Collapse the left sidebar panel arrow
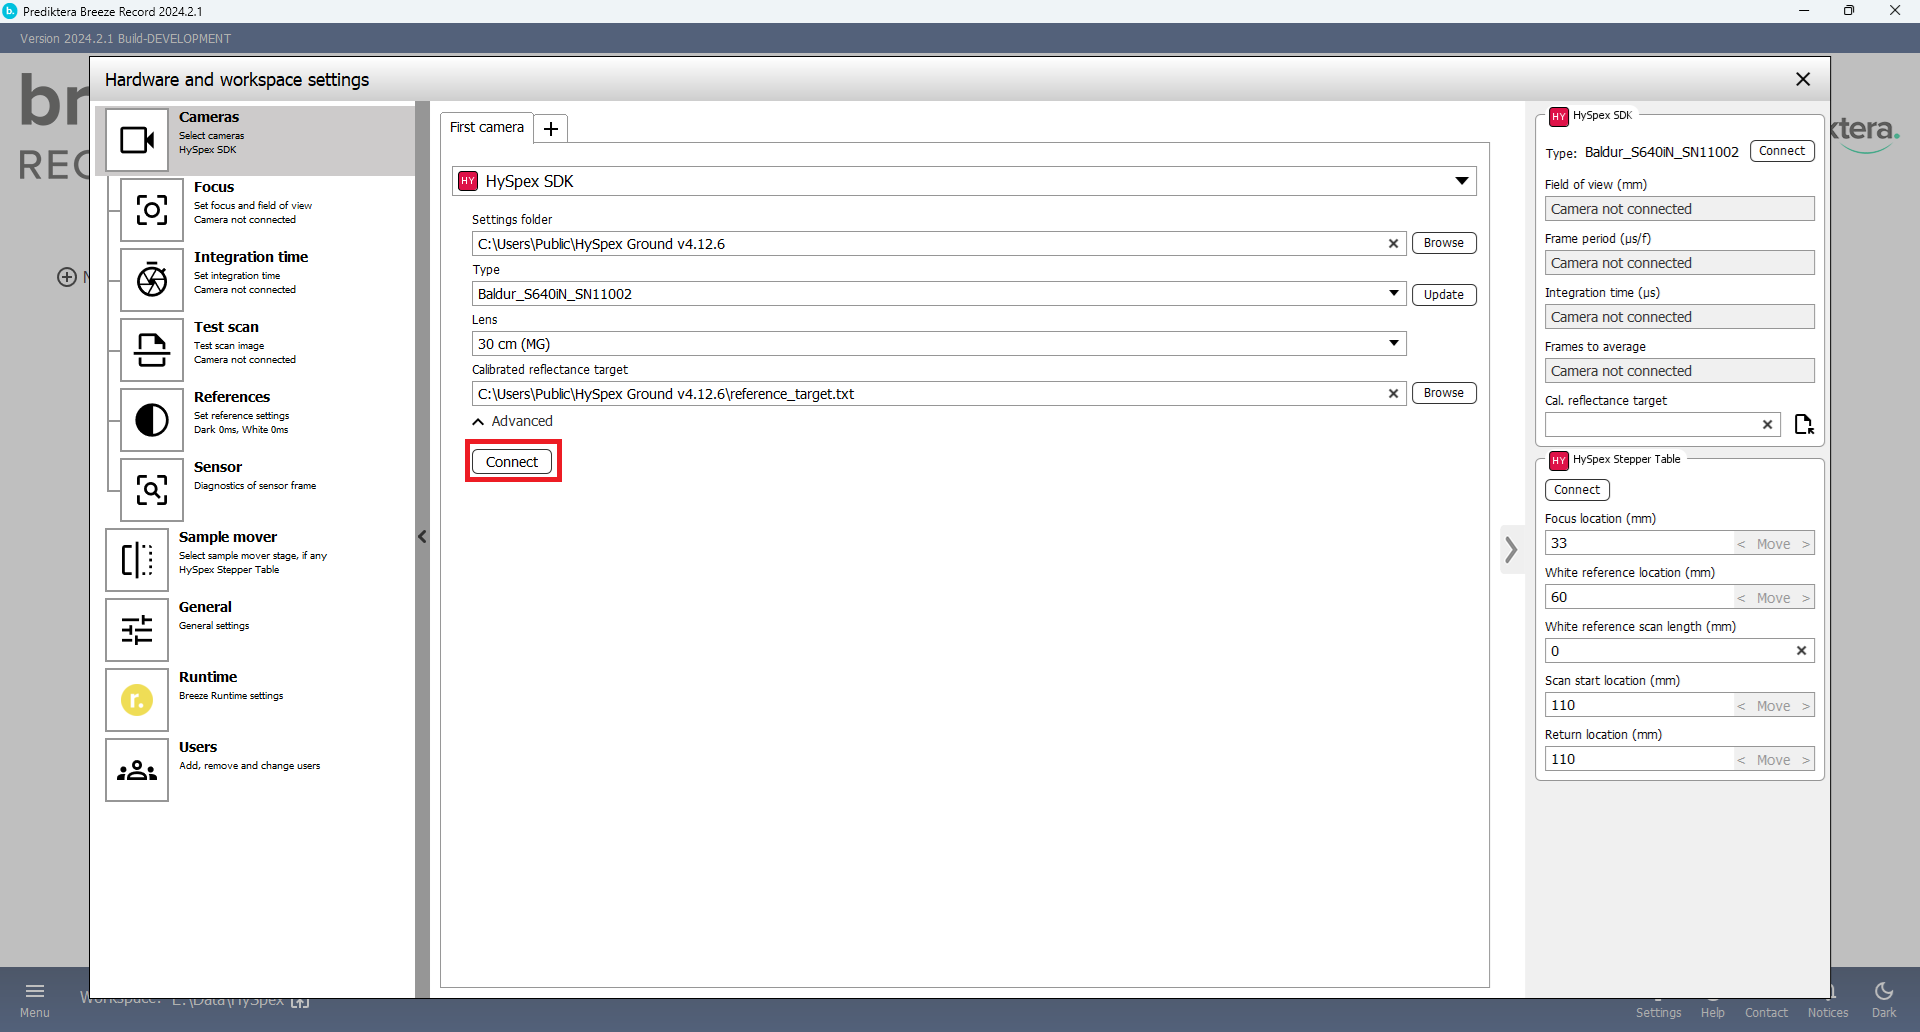 422,537
